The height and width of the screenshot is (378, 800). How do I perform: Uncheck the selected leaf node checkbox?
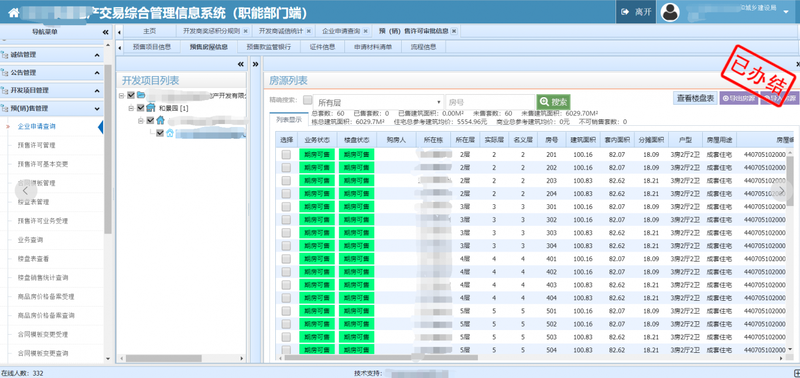pyautogui.click(x=160, y=133)
